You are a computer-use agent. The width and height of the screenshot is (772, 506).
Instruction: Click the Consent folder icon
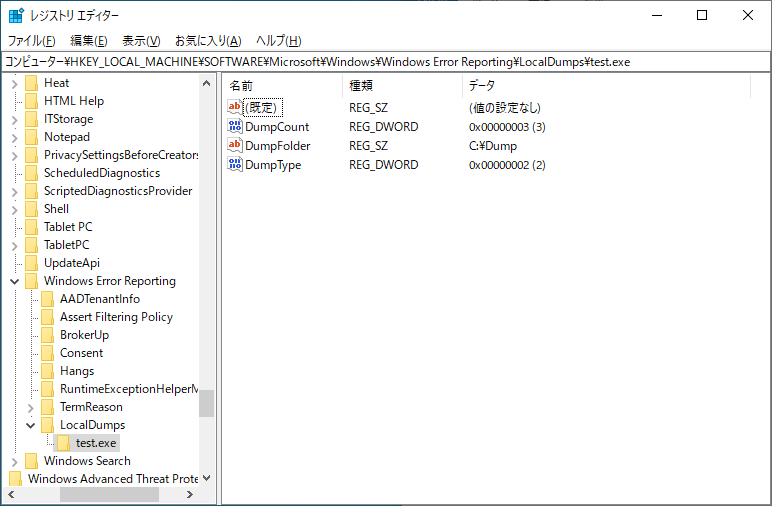point(48,353)
